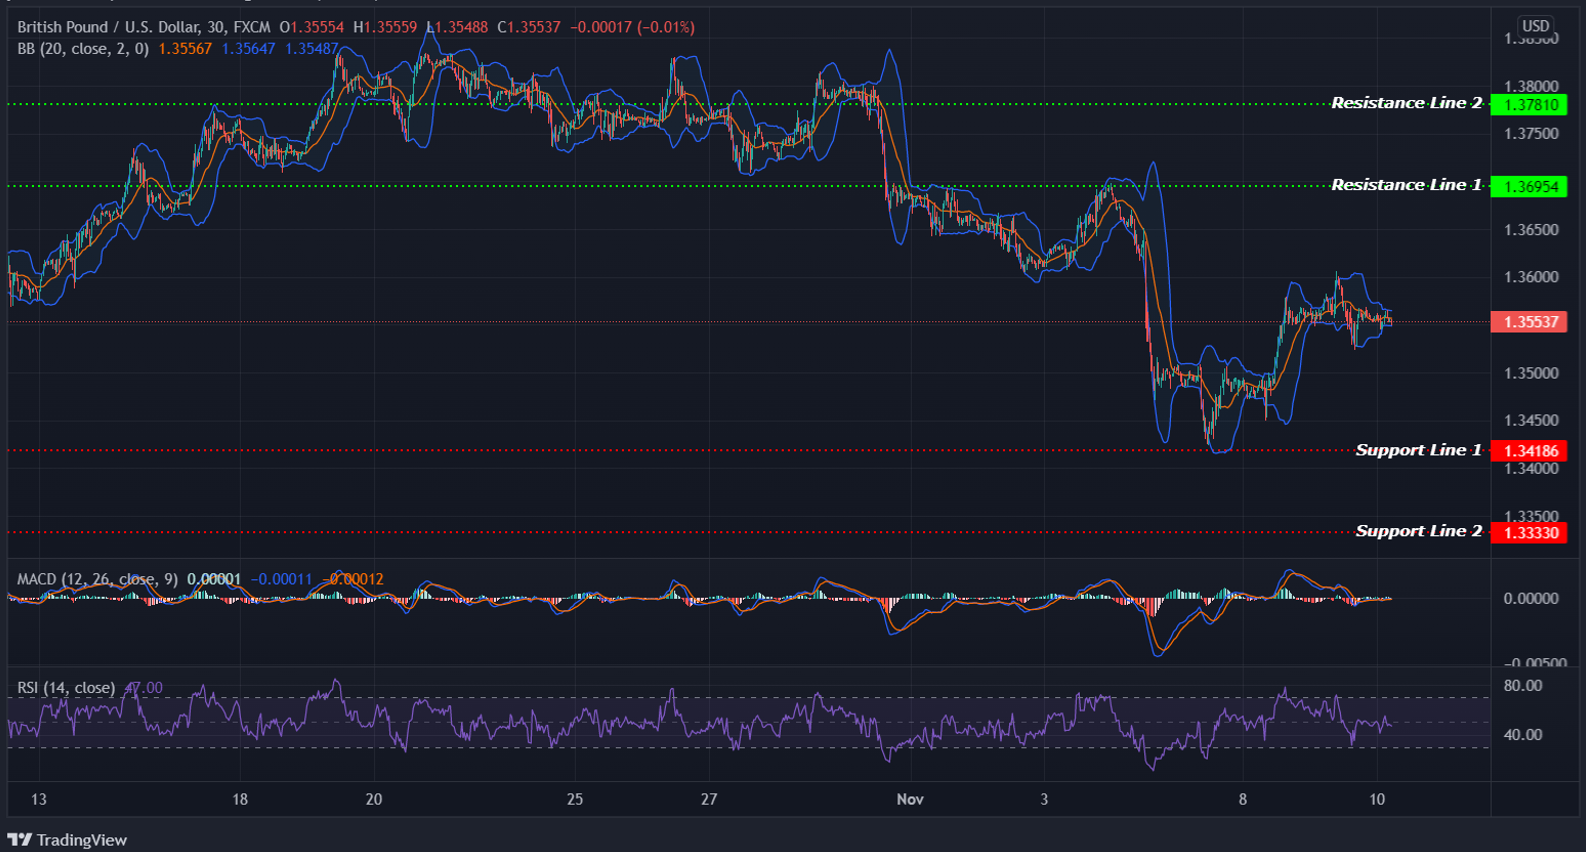Click the red 1.33330 price tag
Viewport: 1586px width, 852px height.
pyautogui.click(x=1528, y=533)
